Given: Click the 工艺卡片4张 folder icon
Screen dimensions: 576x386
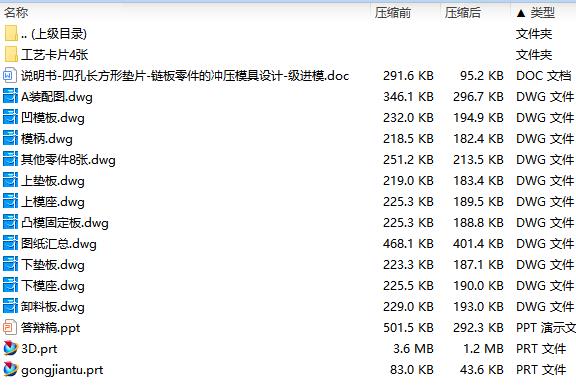Looking at the screenshot, I should pos(11,54).
